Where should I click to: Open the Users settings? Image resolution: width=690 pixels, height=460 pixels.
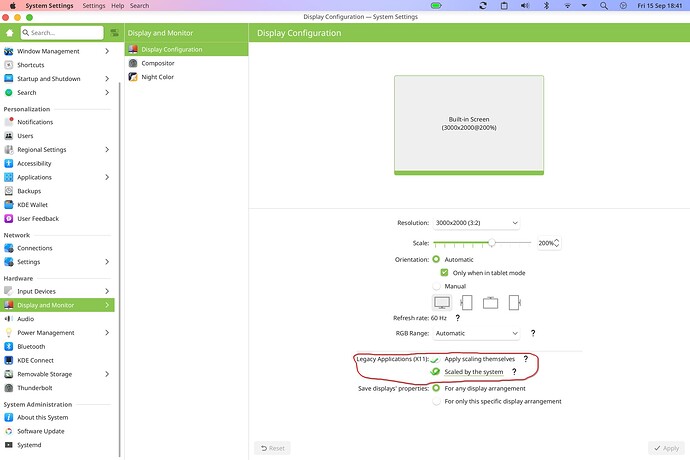57,136
